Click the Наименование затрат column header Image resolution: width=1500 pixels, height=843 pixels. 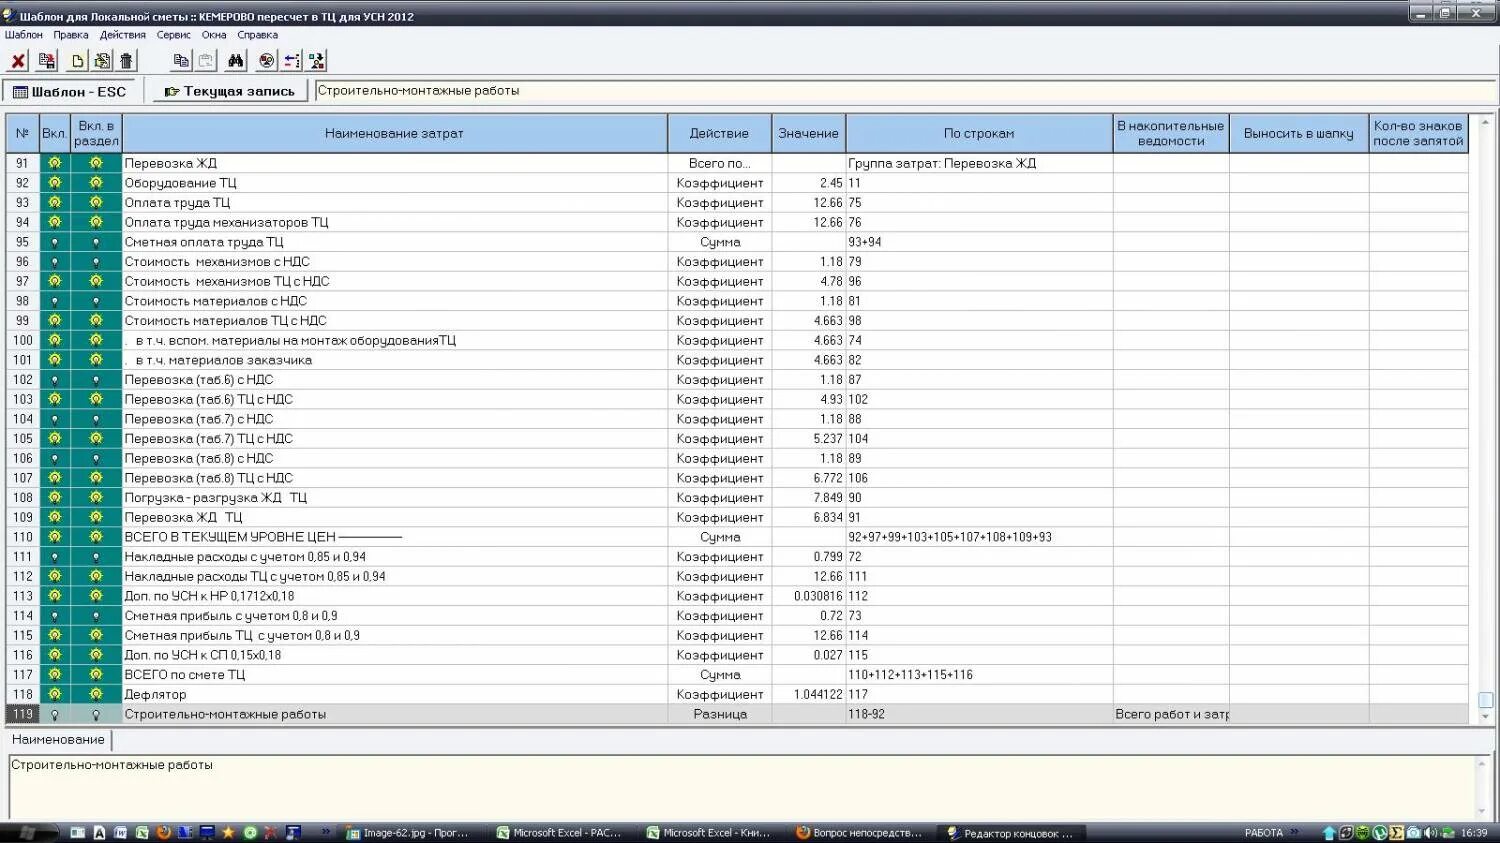point(394,133)
